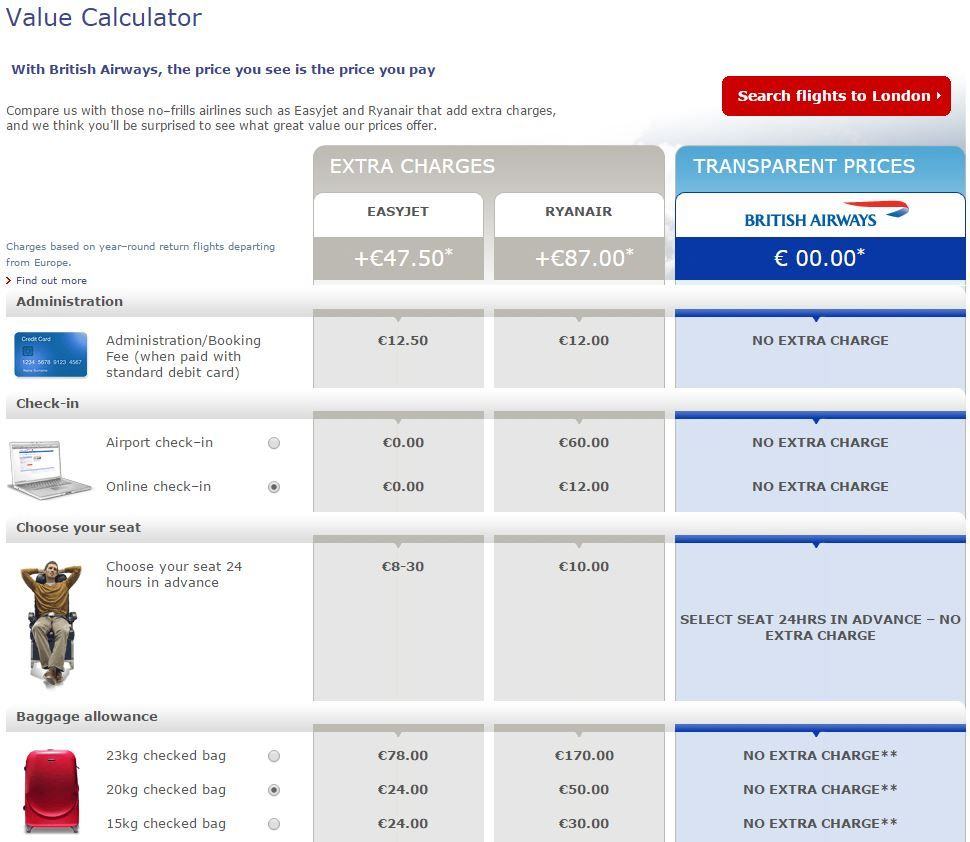970x842 pixels.
Task: Select the EASYJET column header
Action: tap(398, 211)
